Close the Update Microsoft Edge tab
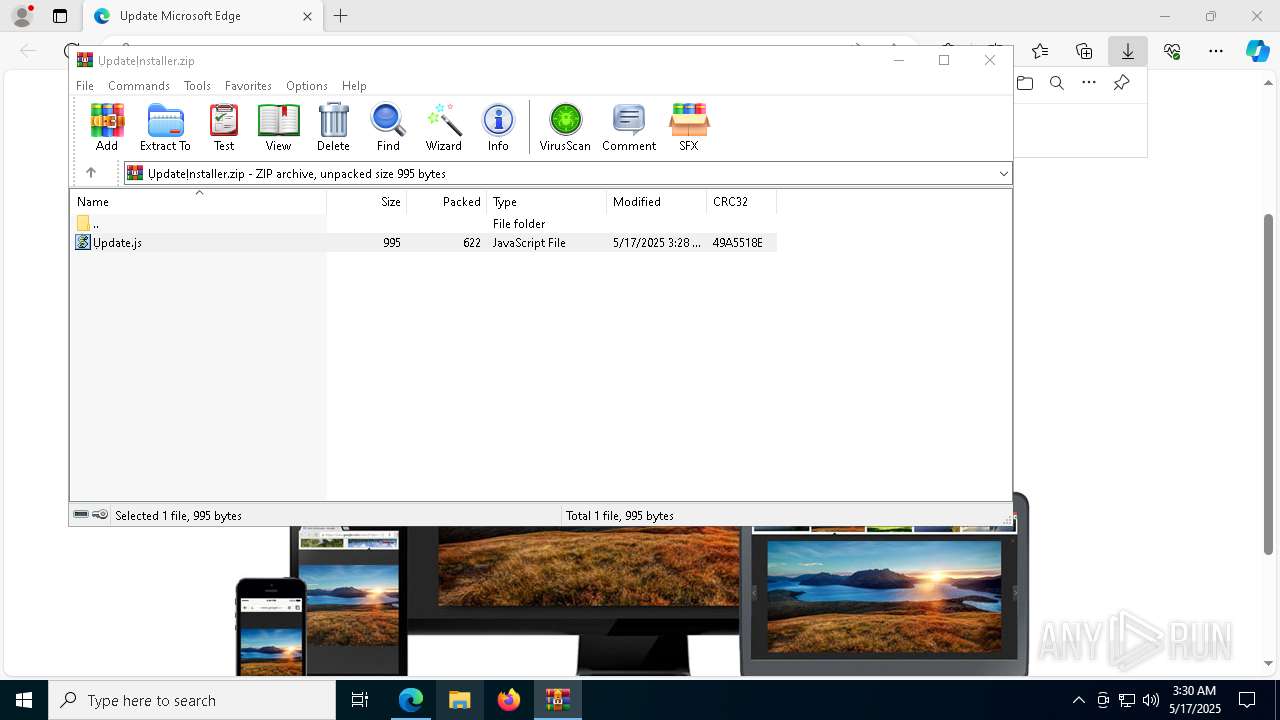This screenshot has height=720, width=1280. tap(307, 16)
